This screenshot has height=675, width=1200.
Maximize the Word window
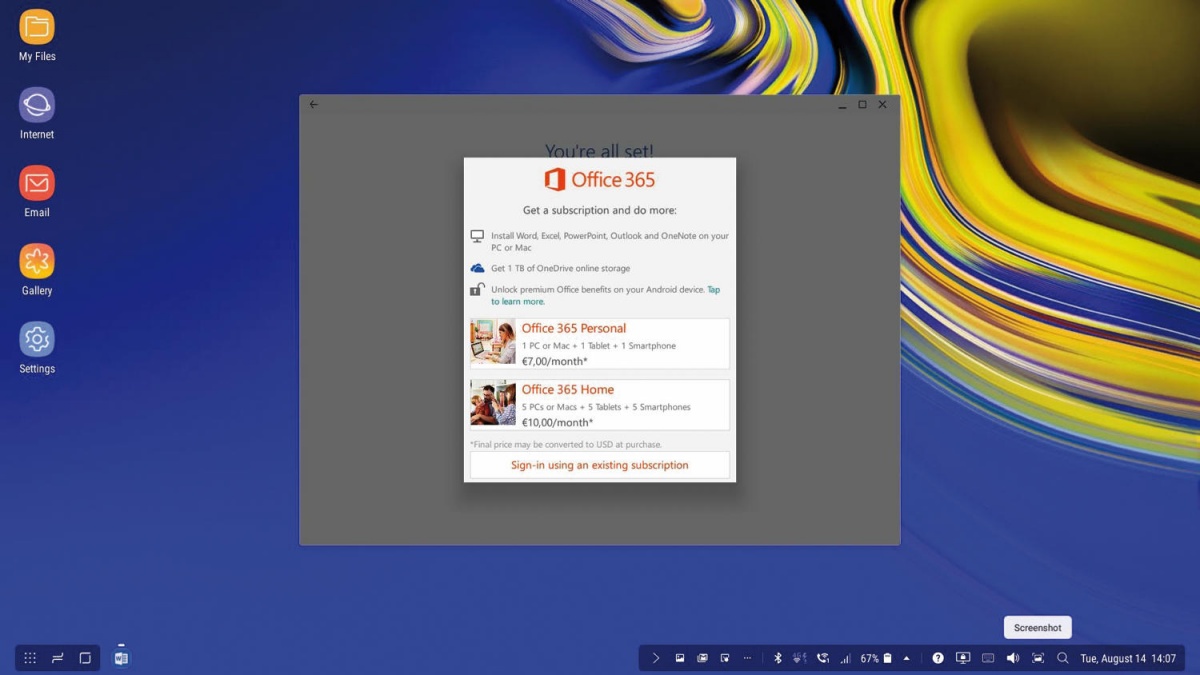click(862, 104)
